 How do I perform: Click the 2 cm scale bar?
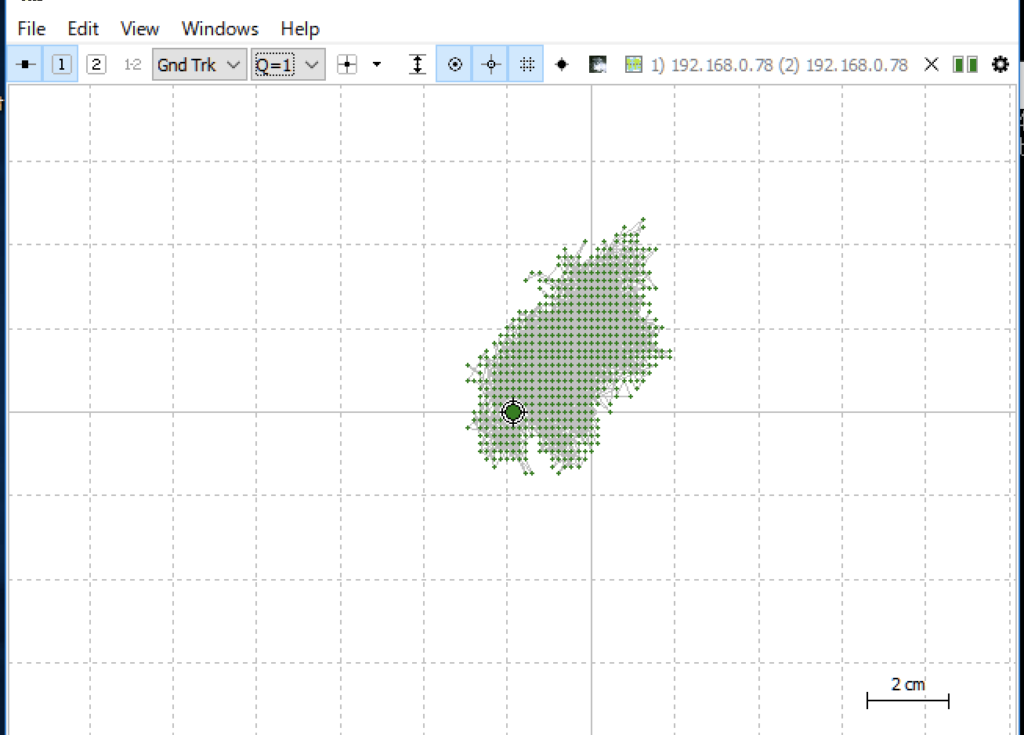tap(908, 693)
